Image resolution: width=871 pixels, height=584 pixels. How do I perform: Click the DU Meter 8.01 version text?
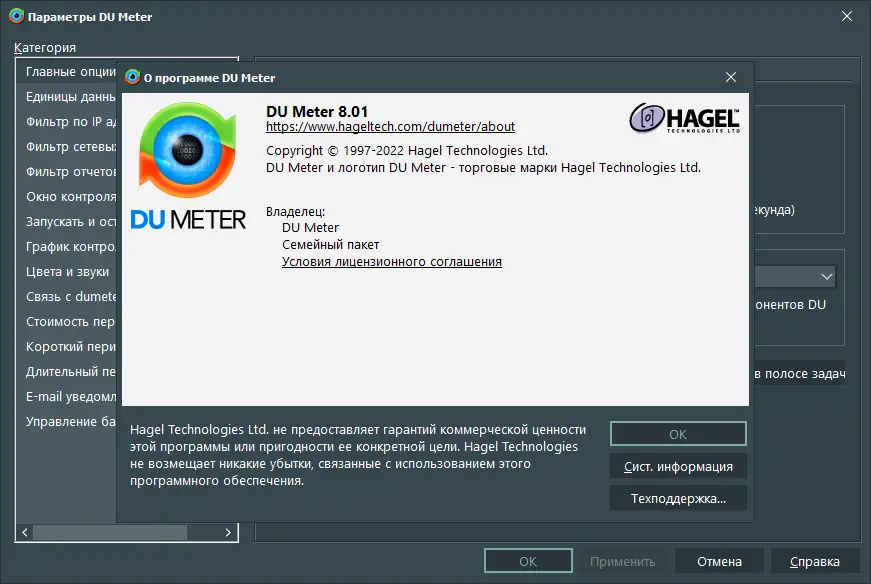[317, 111]
